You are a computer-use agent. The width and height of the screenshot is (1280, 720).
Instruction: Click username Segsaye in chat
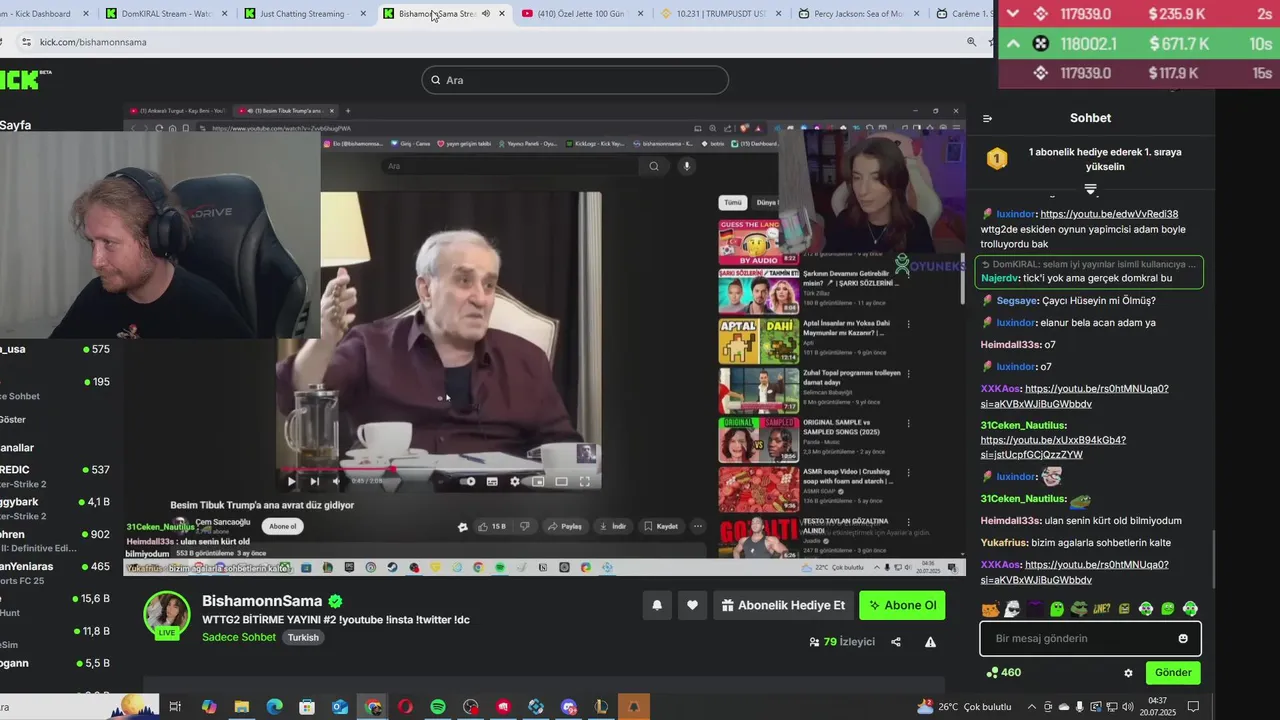[1018, 301]
